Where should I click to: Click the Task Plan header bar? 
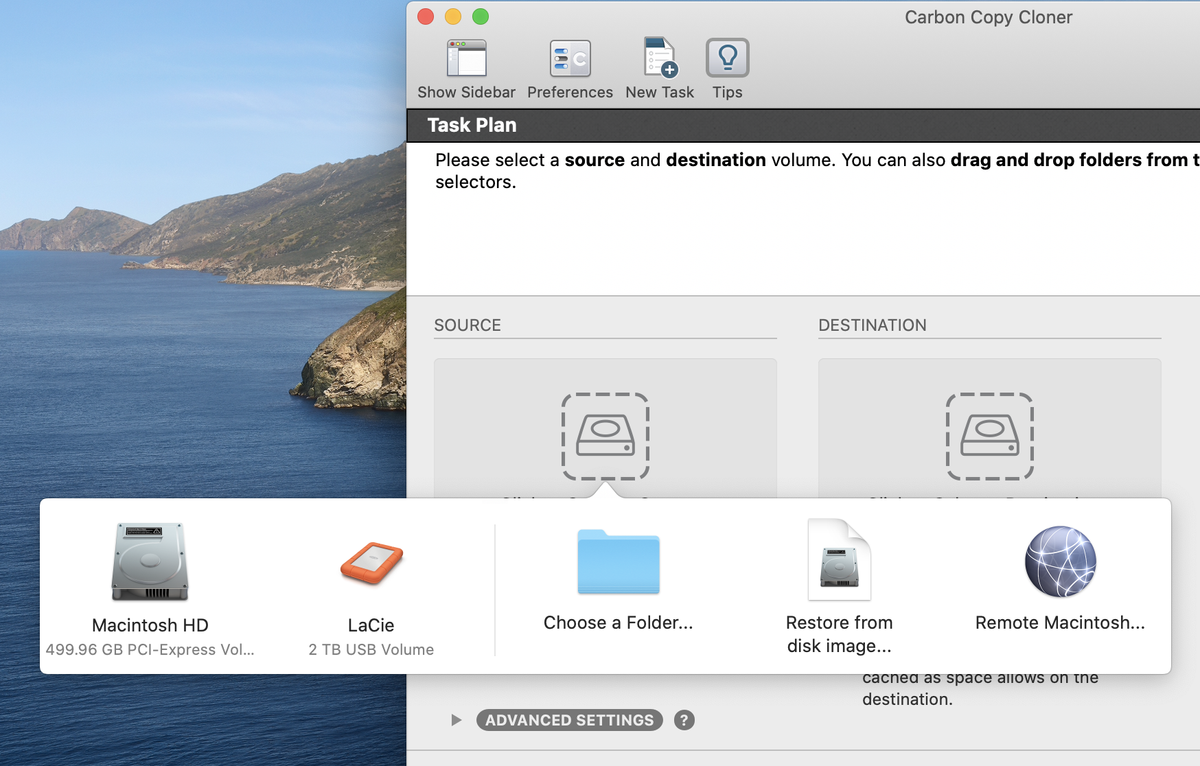(x=470, y=125)
